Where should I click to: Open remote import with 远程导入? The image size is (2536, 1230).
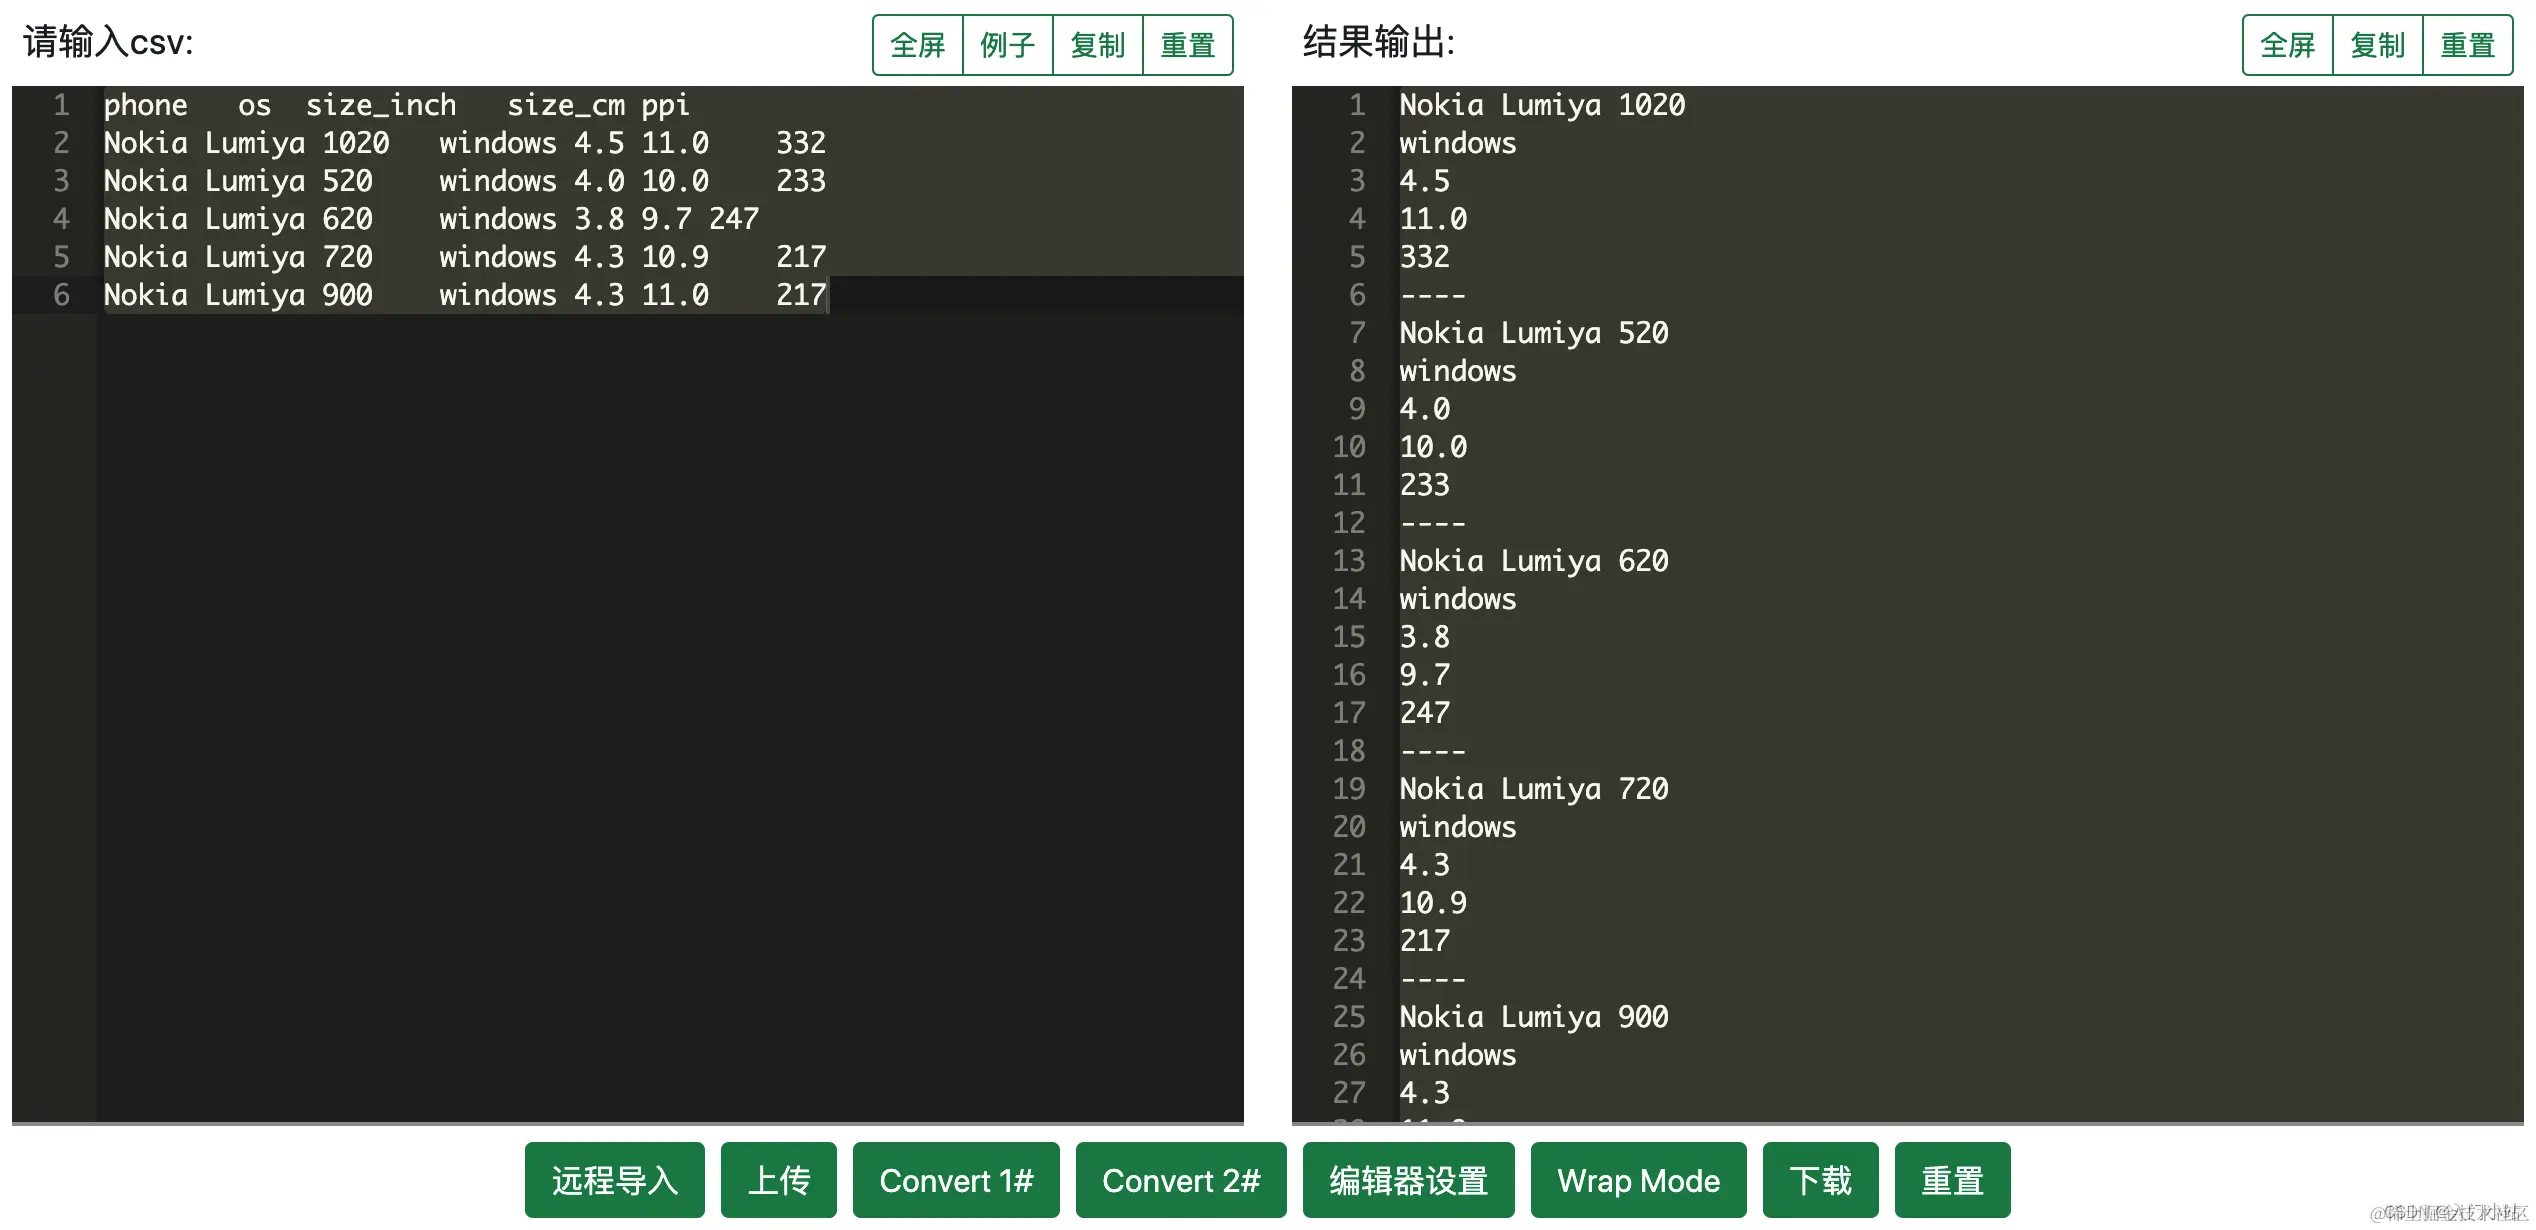[614, 1180]
